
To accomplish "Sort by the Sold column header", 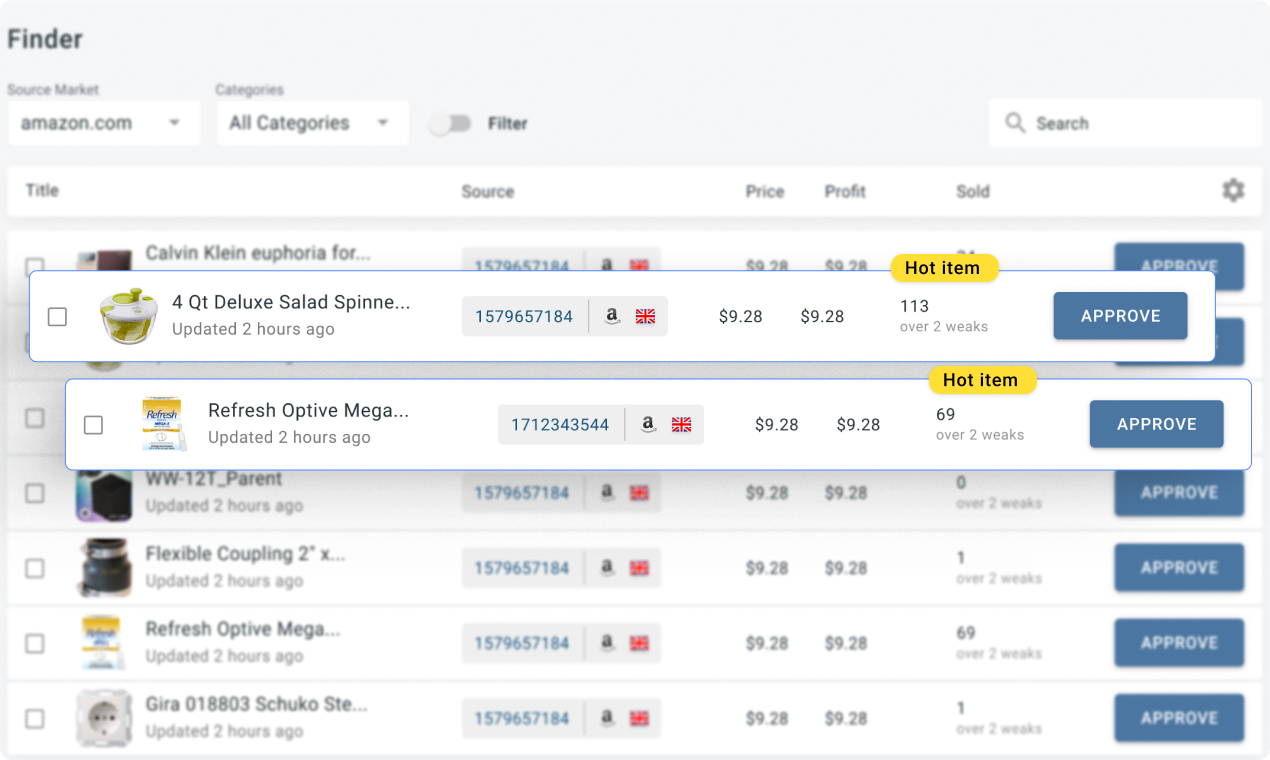I will (973, 191).
